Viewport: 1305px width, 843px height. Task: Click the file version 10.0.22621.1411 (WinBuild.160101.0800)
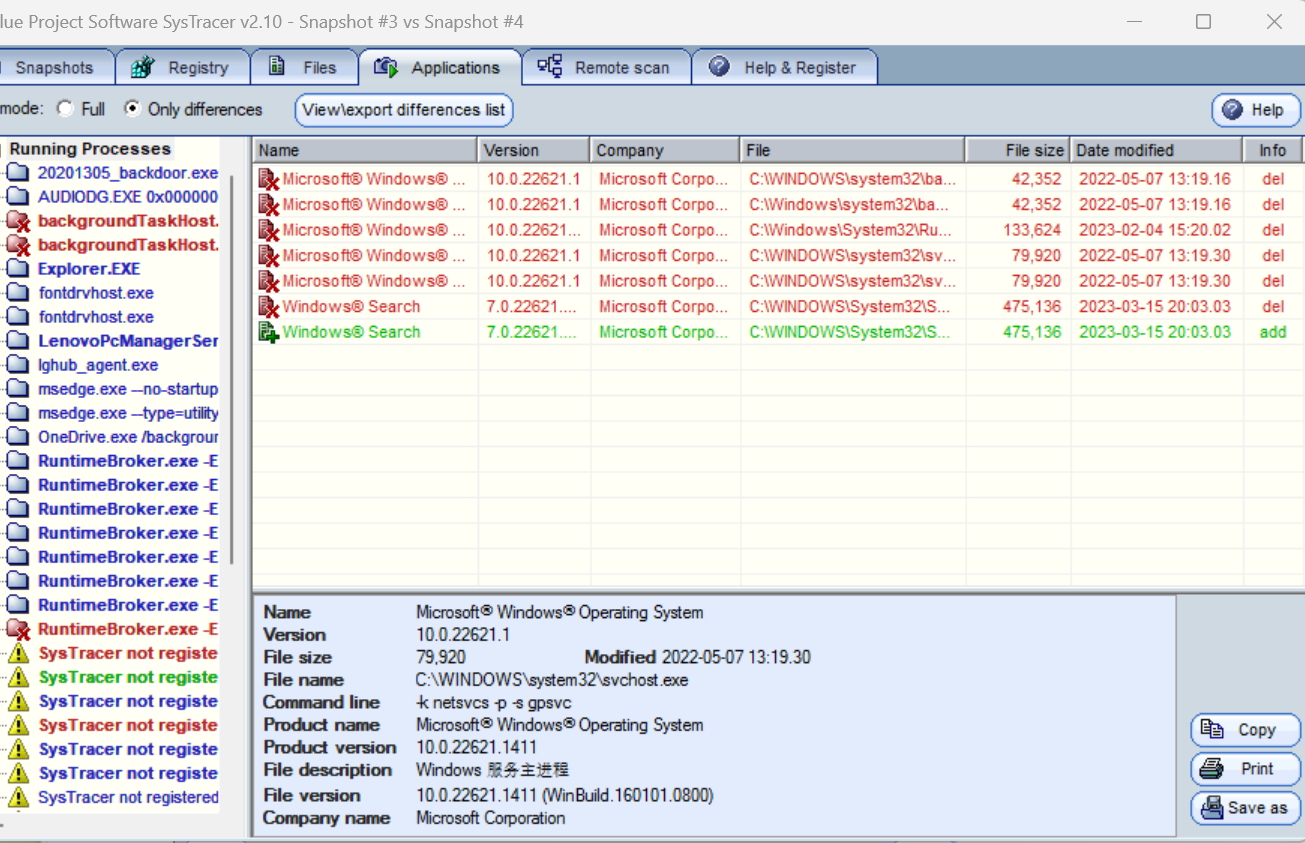point(565,796)
